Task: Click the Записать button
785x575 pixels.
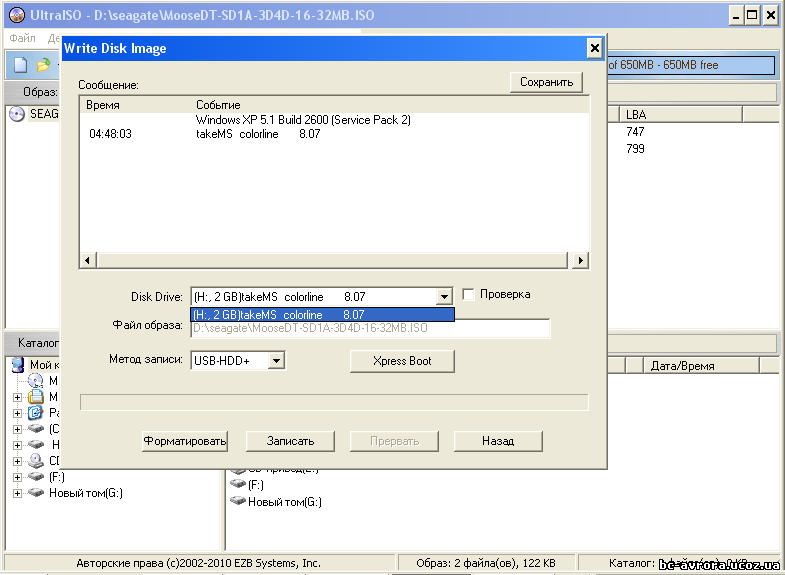Action: [x=290, y=441]
